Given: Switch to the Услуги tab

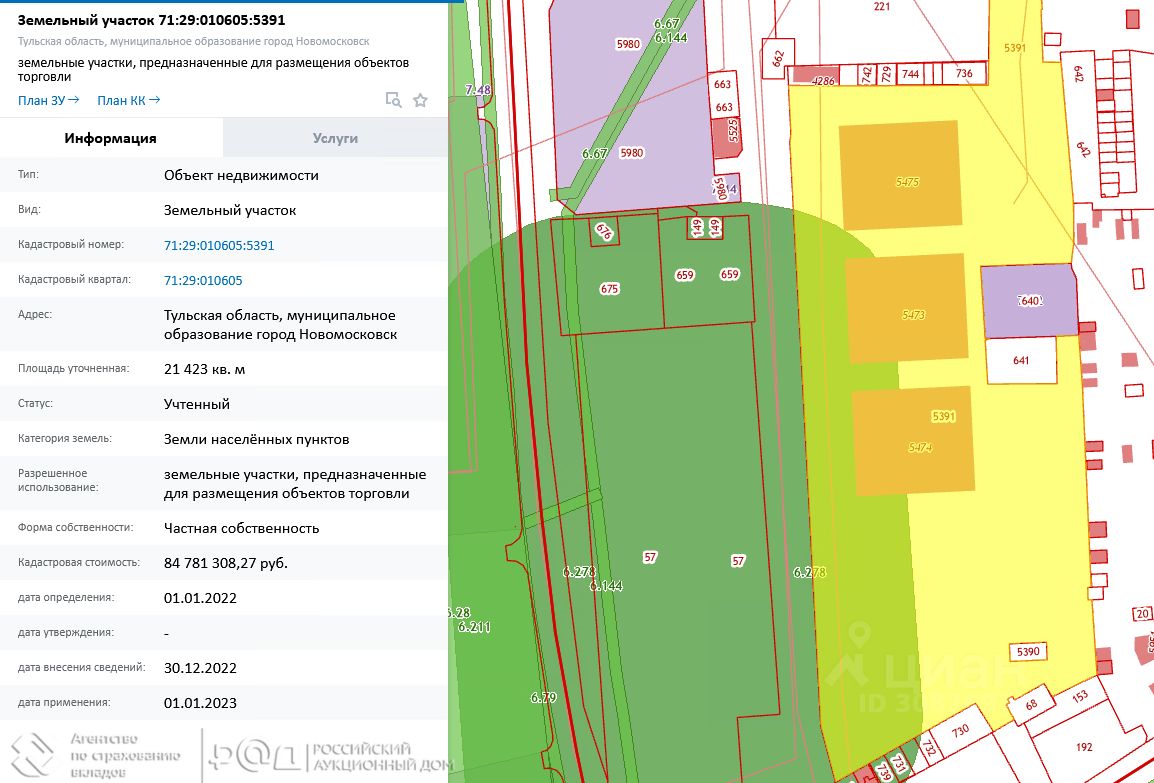Looking at the screenshot, I should click(335, 138).
